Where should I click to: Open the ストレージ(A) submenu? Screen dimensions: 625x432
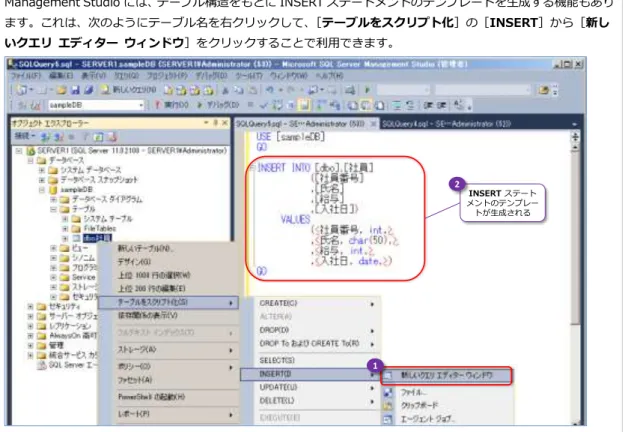click(168, 350)
